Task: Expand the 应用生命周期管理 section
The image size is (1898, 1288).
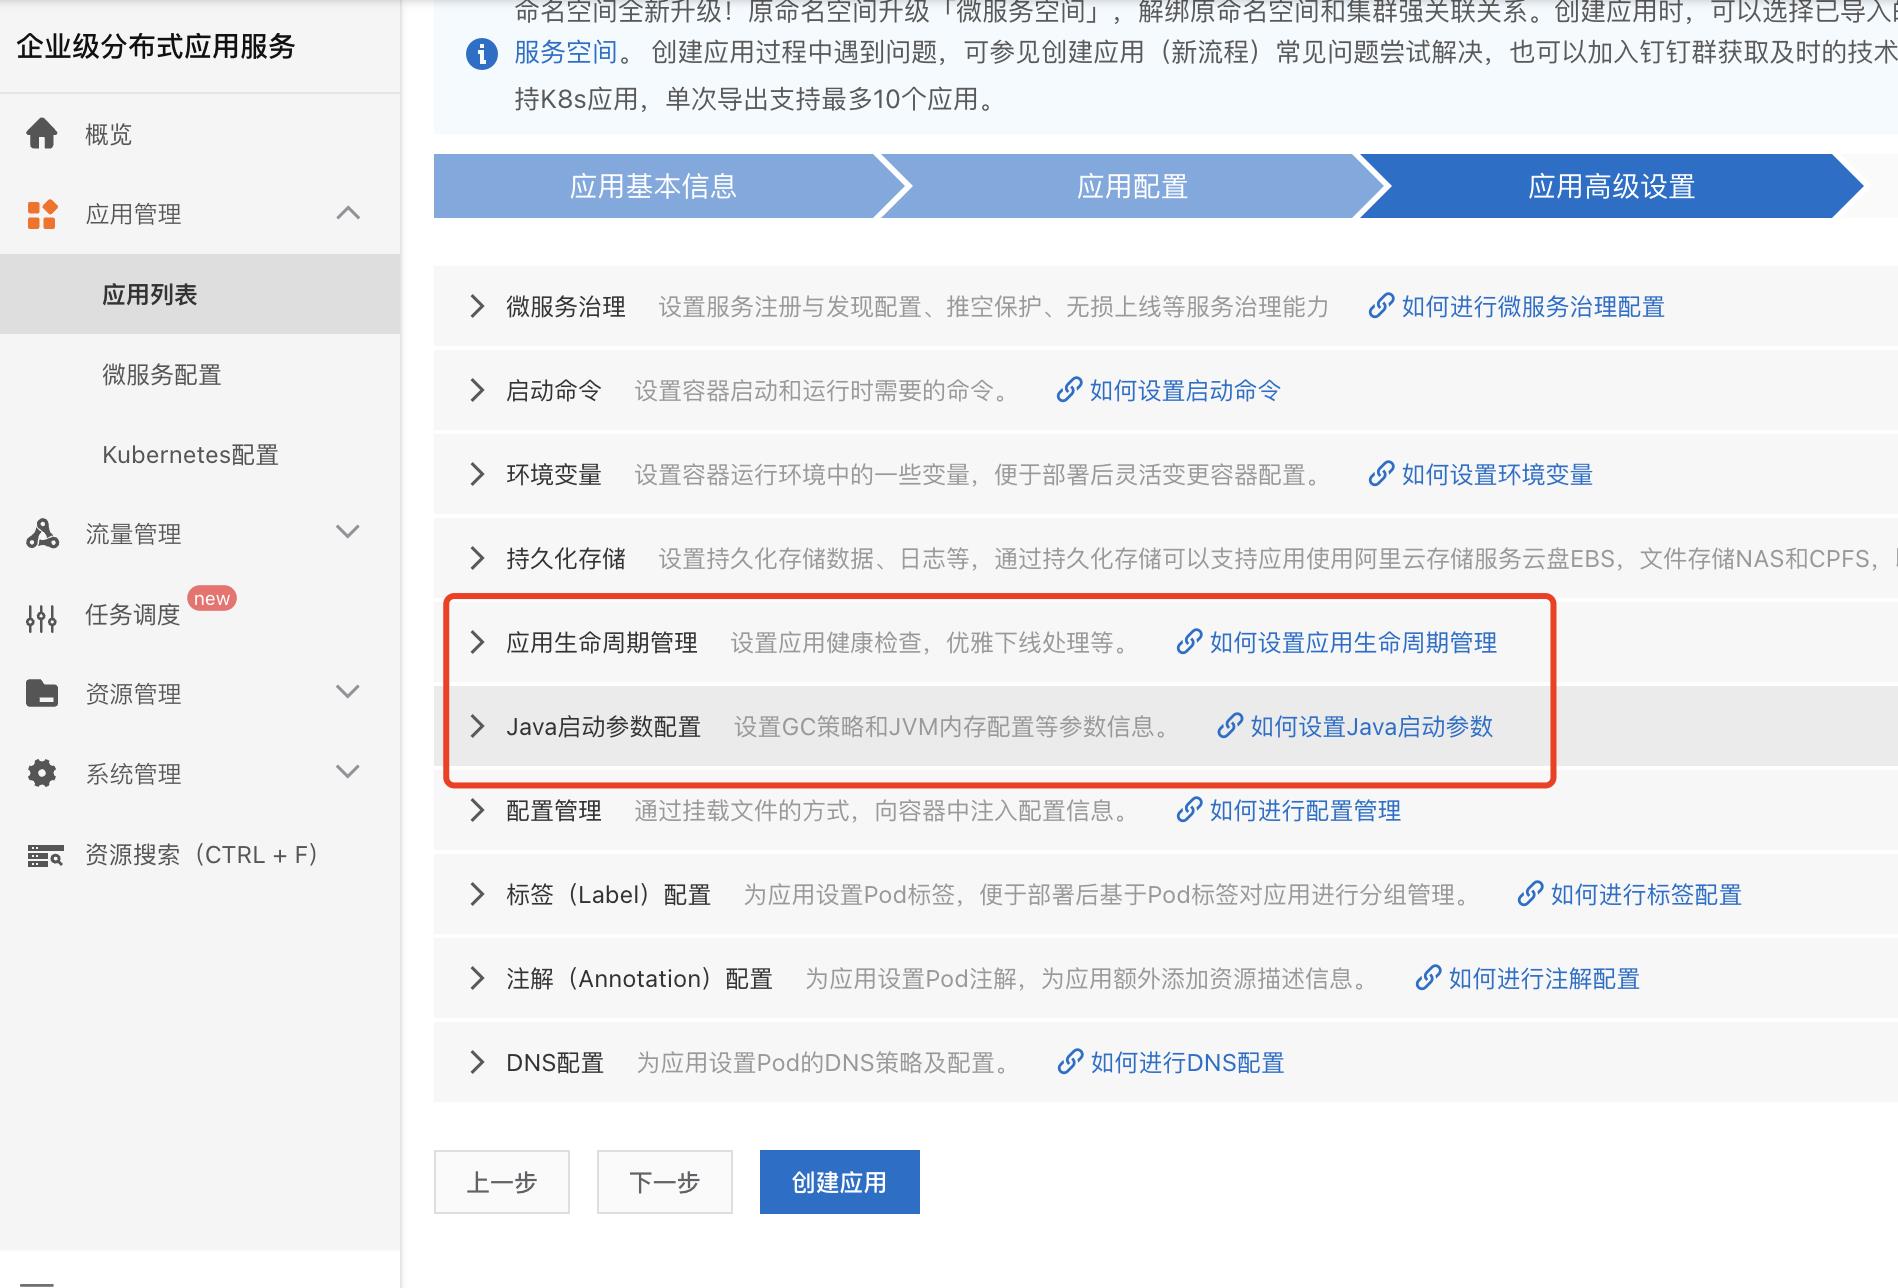Action: (477, 642)
